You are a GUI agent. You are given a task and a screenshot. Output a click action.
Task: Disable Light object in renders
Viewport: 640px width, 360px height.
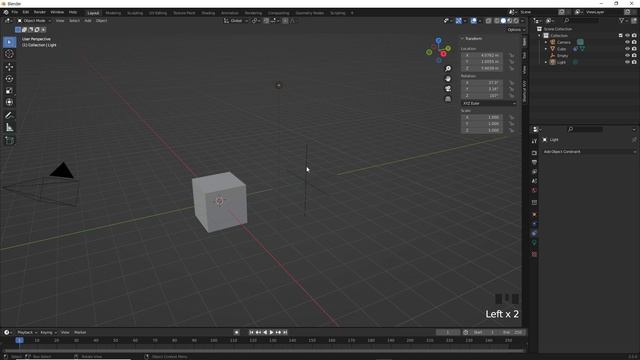click(x=634, y=62)
